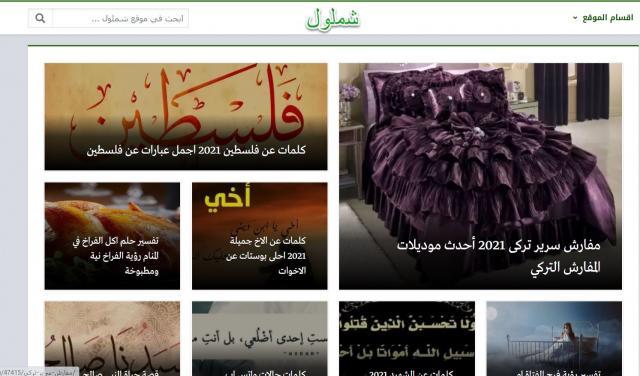Click the أخي article thumbnail image

click(x=260, y=236)
